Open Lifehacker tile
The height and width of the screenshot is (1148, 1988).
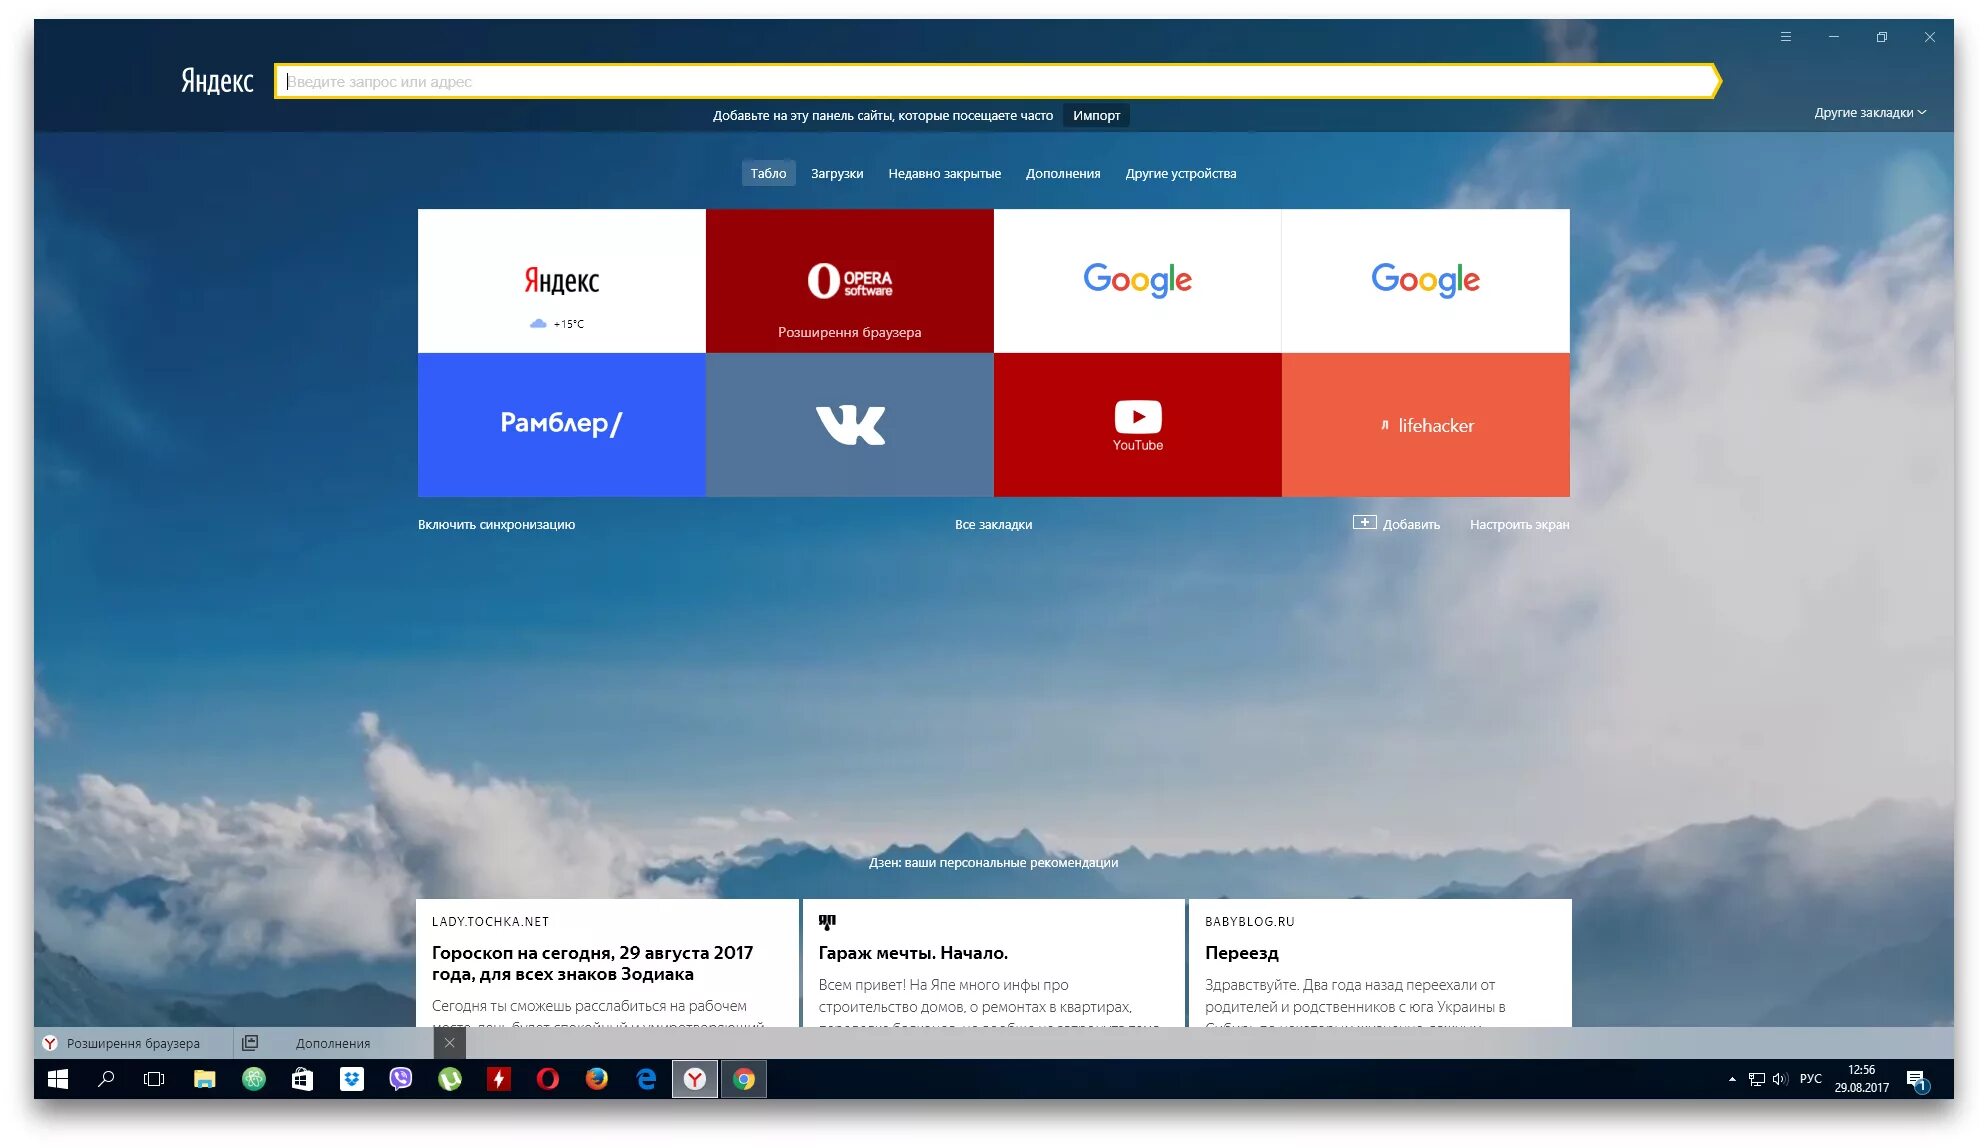click(1425, 425)
